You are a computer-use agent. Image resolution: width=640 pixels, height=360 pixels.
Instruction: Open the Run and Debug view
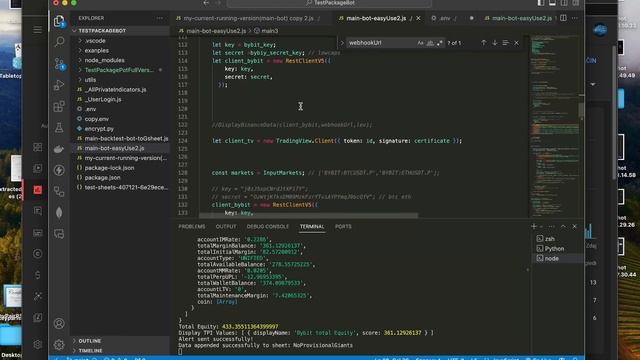click(59, 85)
